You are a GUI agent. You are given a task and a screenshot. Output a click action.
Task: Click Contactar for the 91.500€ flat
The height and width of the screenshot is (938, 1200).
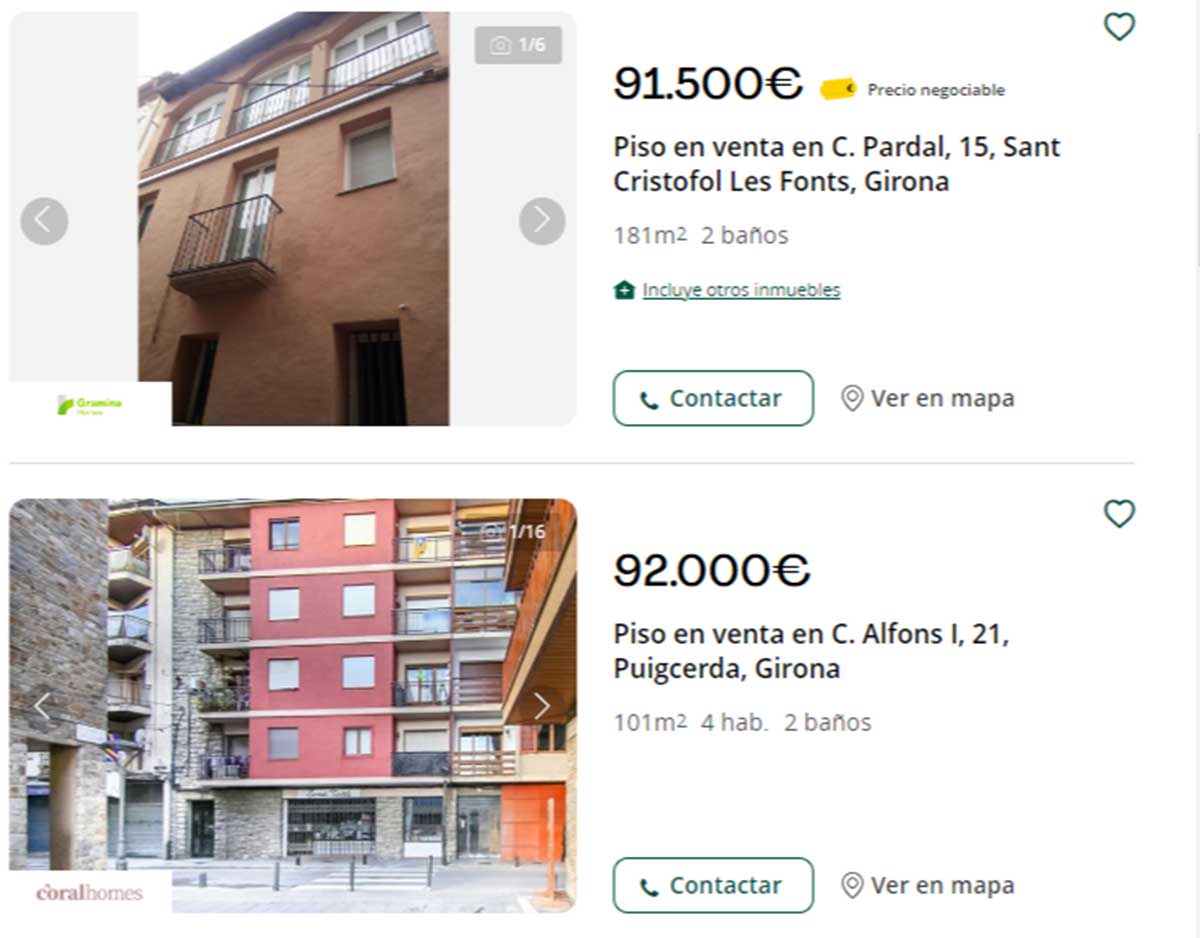tap(713, 398)
